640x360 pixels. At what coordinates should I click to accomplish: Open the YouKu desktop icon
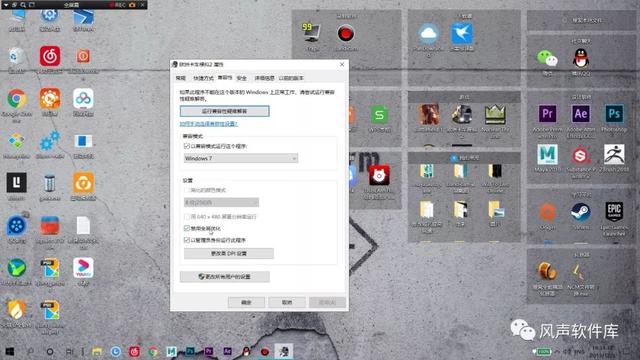pos(83,268)
